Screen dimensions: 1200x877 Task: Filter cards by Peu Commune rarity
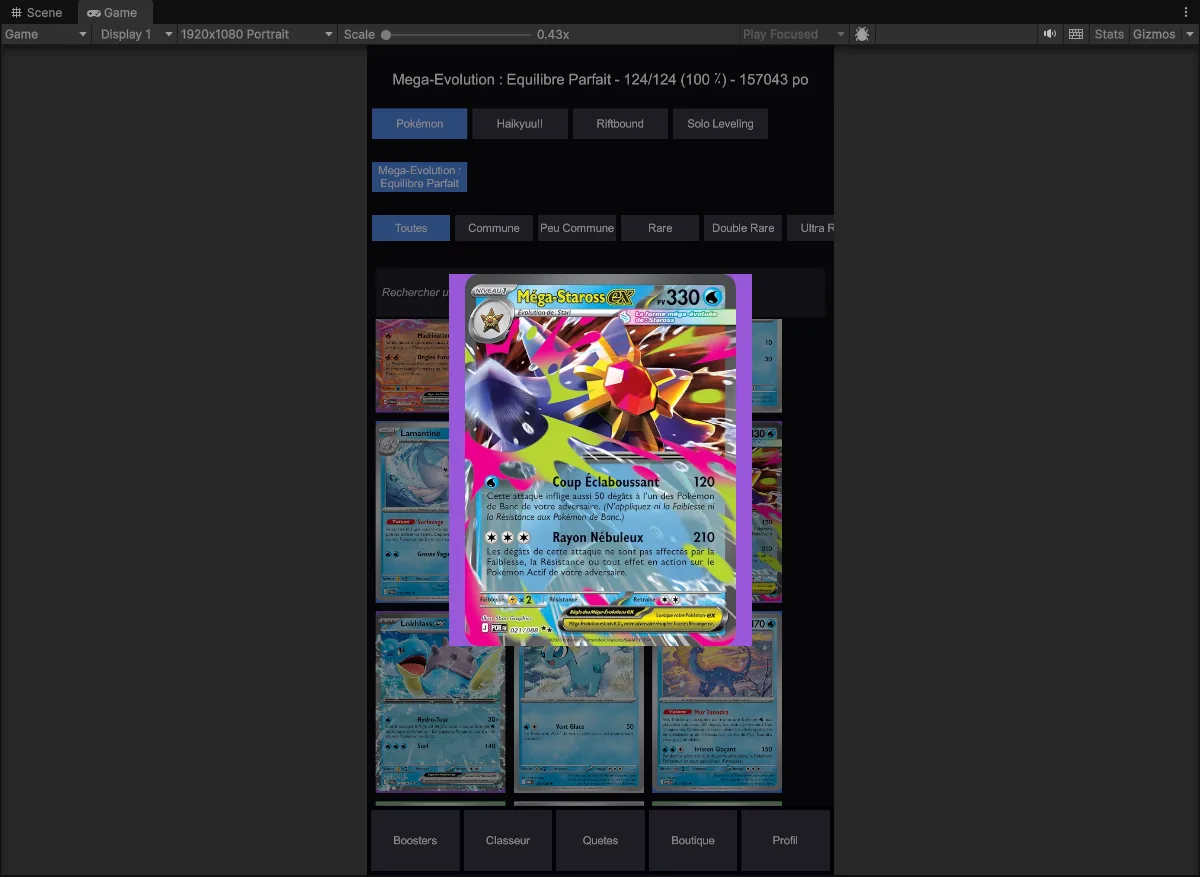(x=577, y=228)
